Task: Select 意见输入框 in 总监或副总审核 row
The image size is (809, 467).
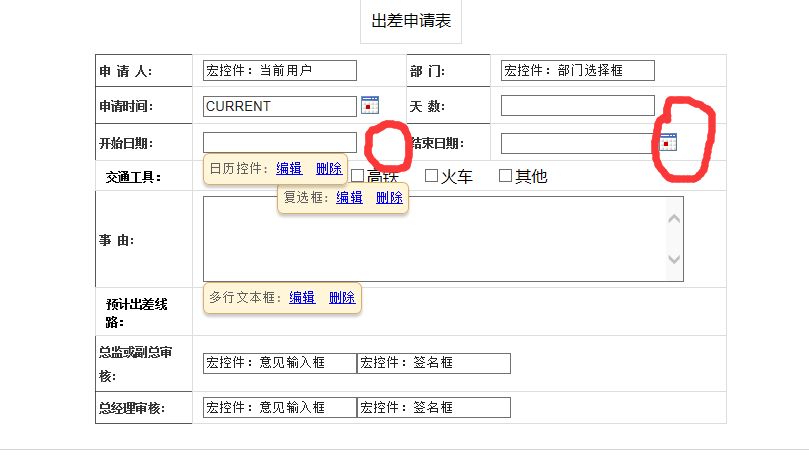Action: [x=280, y=363]
